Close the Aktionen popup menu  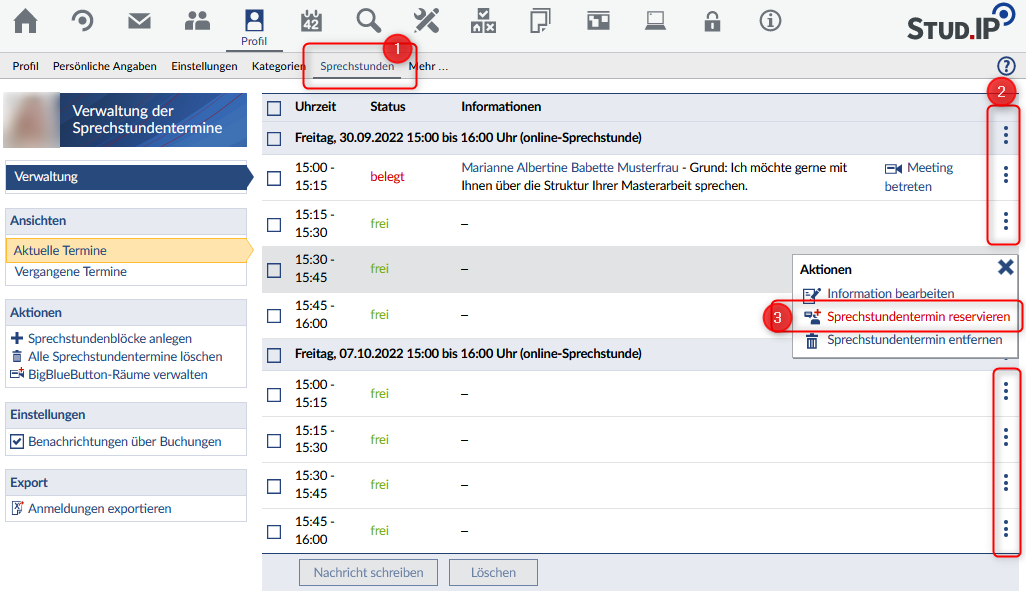[1006, 267]
